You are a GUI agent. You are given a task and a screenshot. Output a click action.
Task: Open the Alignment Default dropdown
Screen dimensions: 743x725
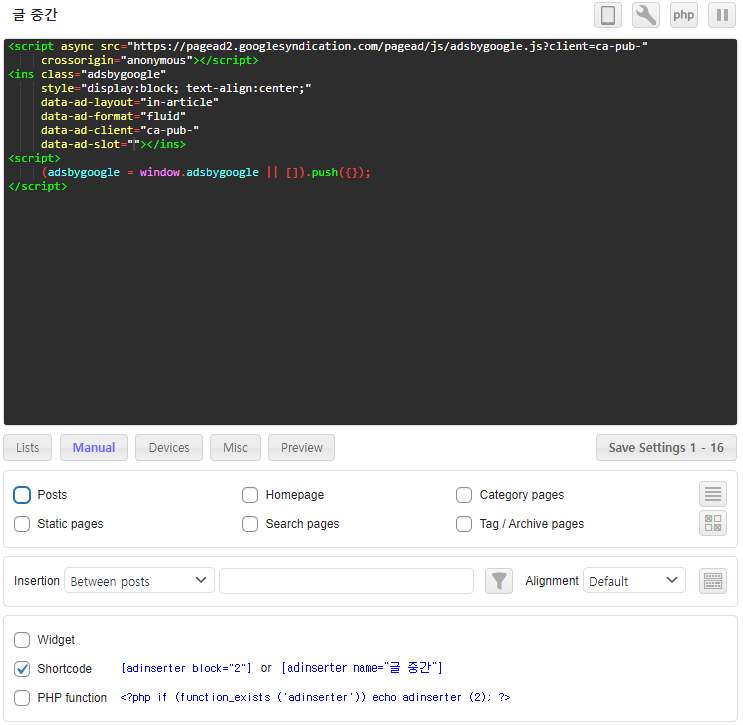tap(634, 580)
